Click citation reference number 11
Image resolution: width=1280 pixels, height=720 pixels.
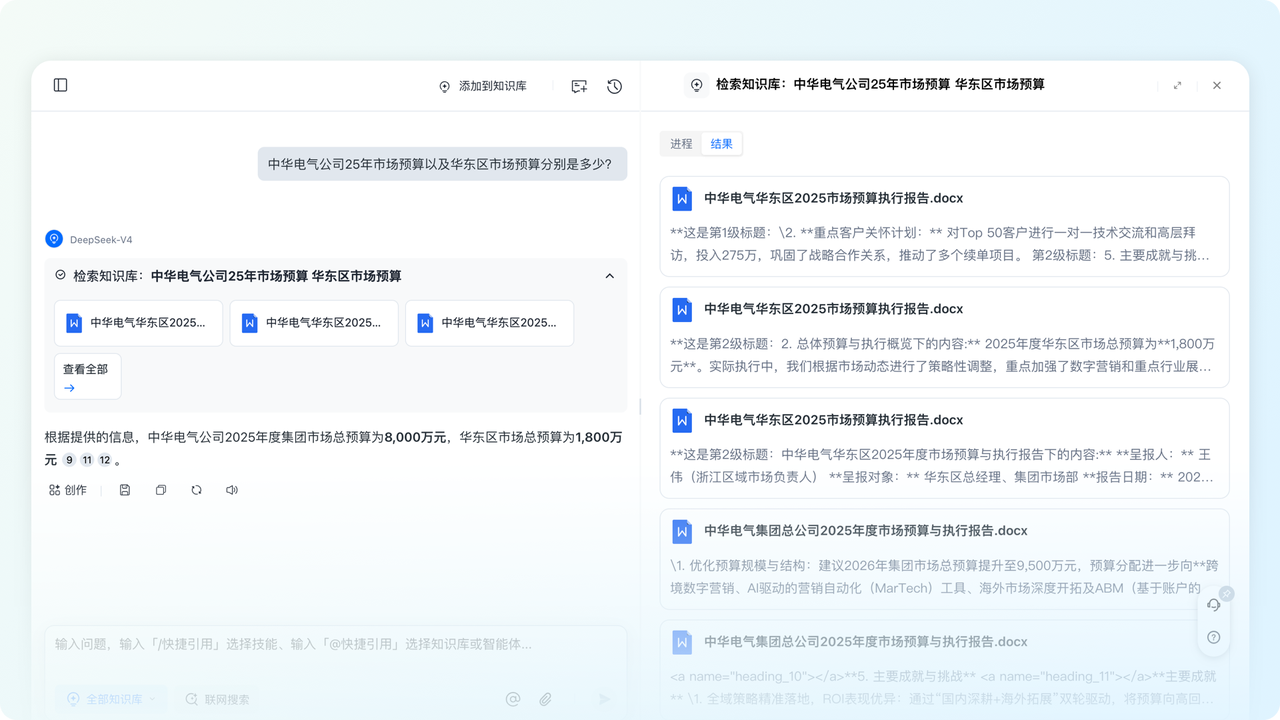click(x=87, y=460)
